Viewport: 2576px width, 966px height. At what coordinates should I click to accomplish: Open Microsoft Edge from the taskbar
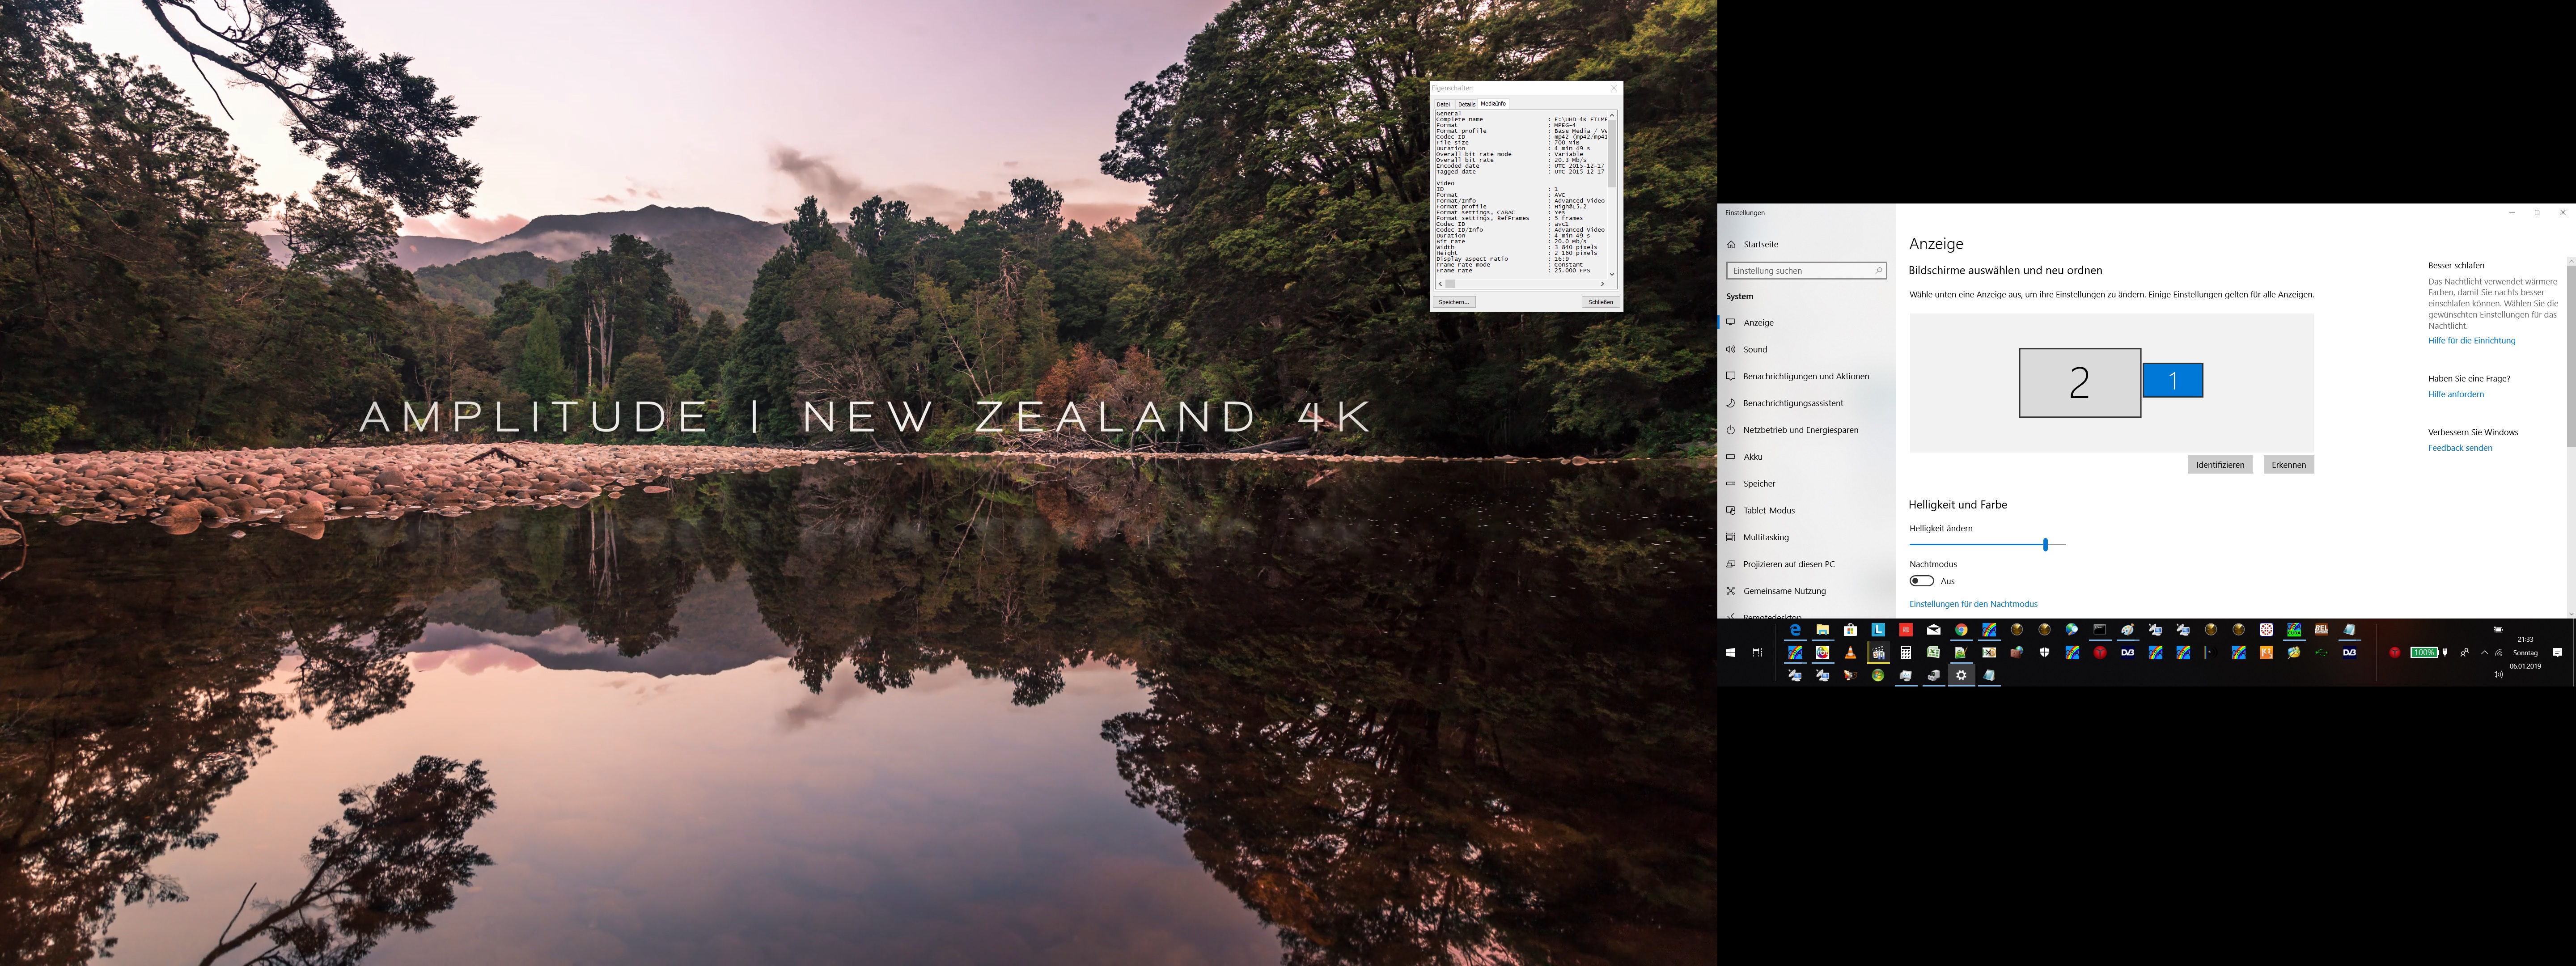click(1795, 630)
